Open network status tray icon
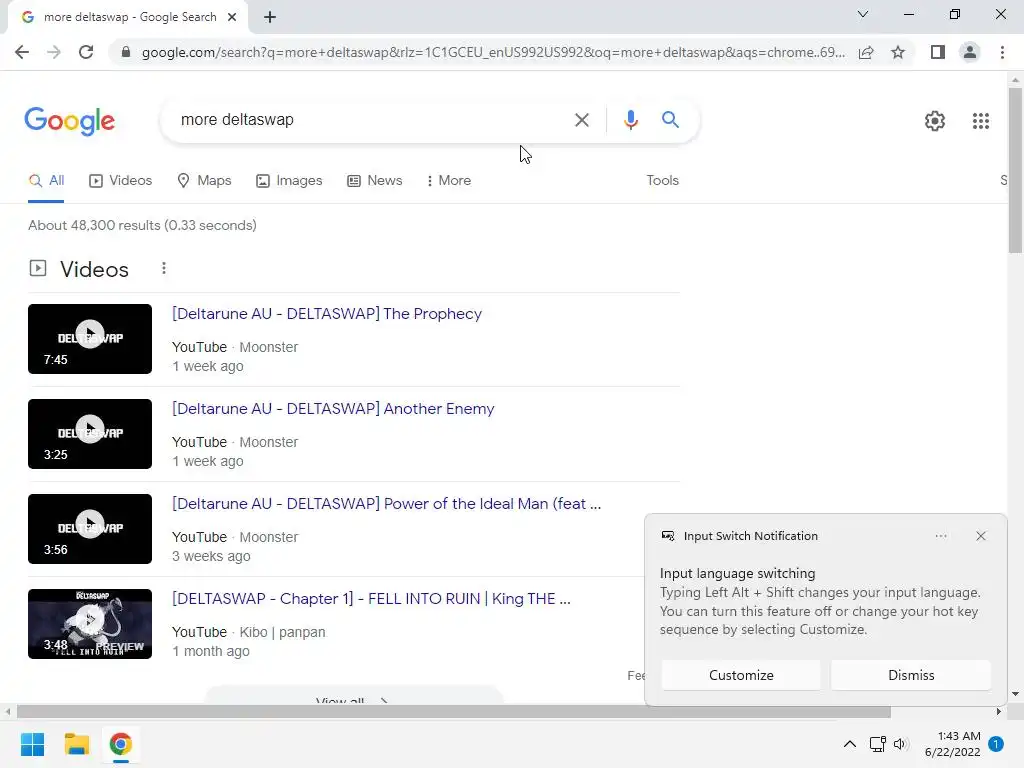This screenshot has width=1024, height=768. (x=877, y=744)
